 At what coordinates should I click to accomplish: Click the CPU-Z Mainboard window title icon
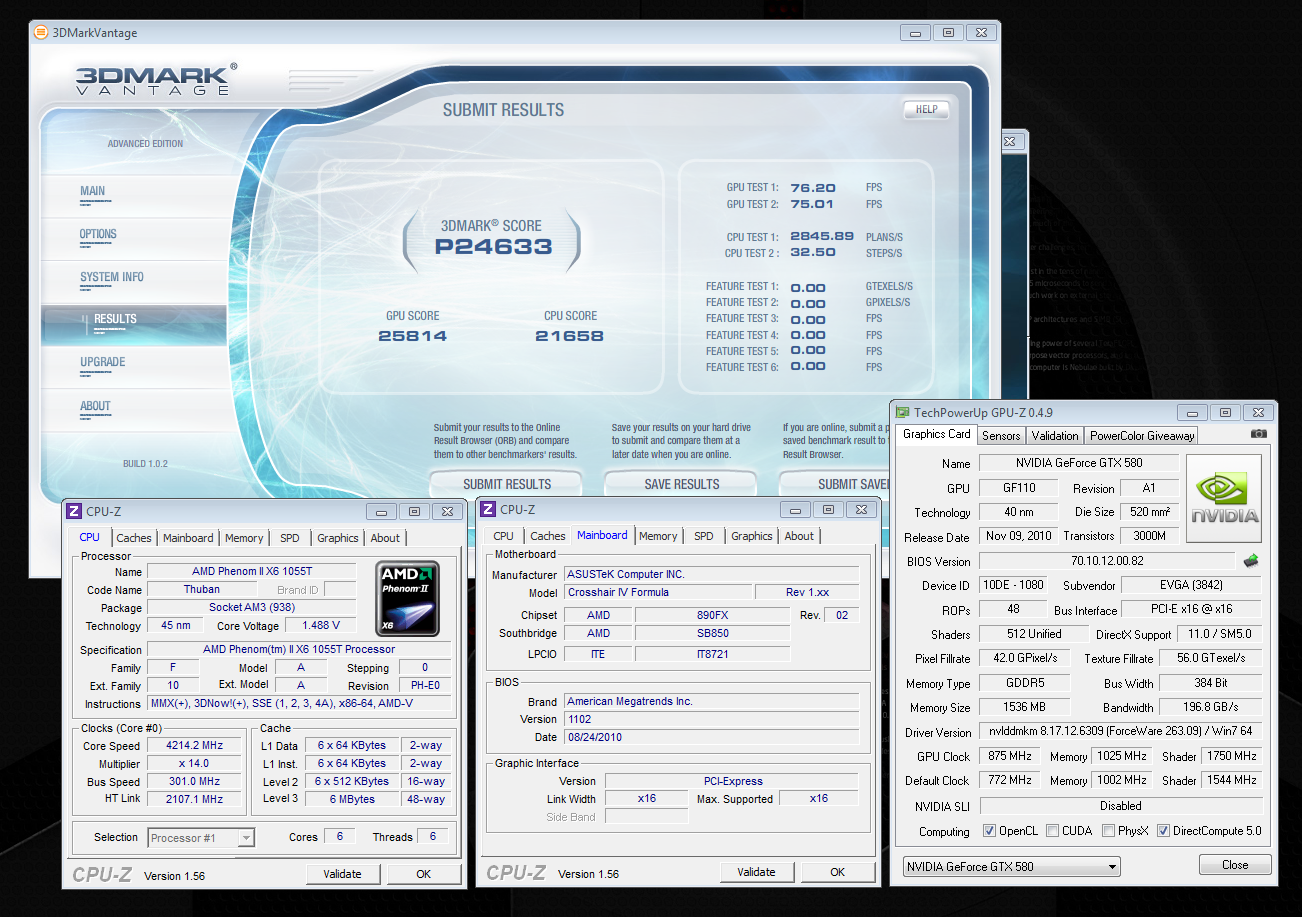click(x=488, y=509)
